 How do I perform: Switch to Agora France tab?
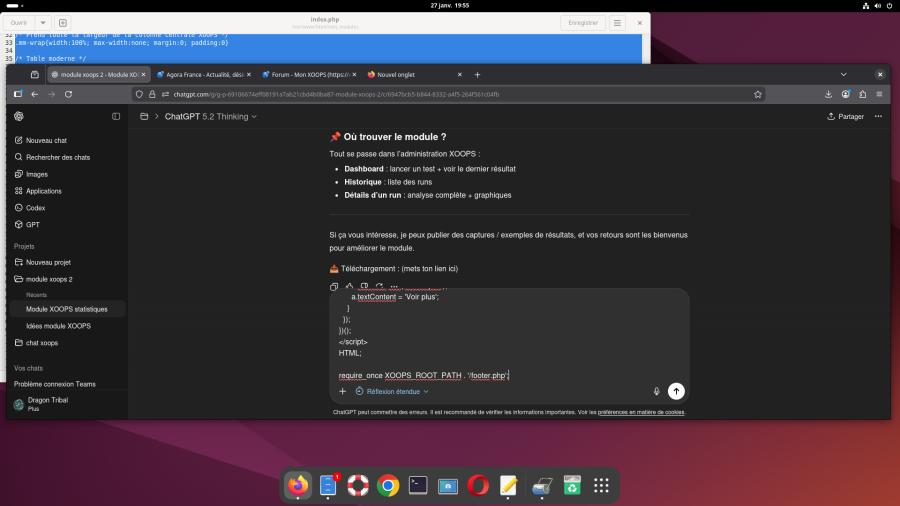point(203,75)
